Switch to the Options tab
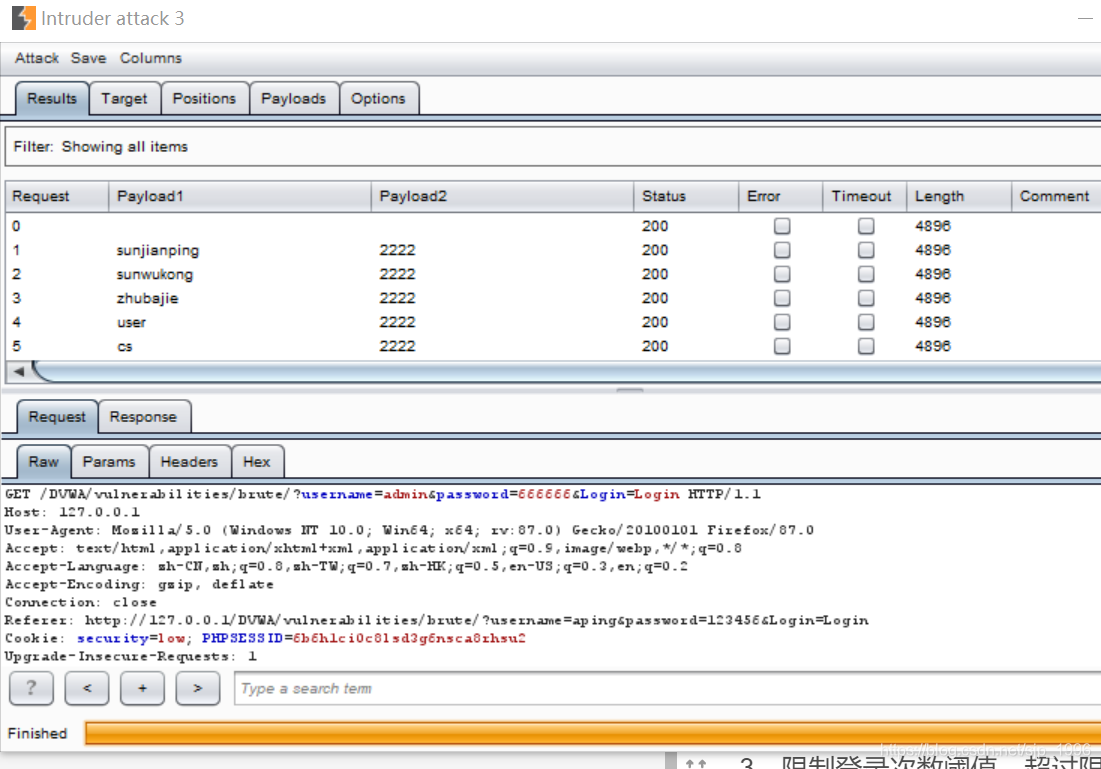 click(x=378, y=98)
